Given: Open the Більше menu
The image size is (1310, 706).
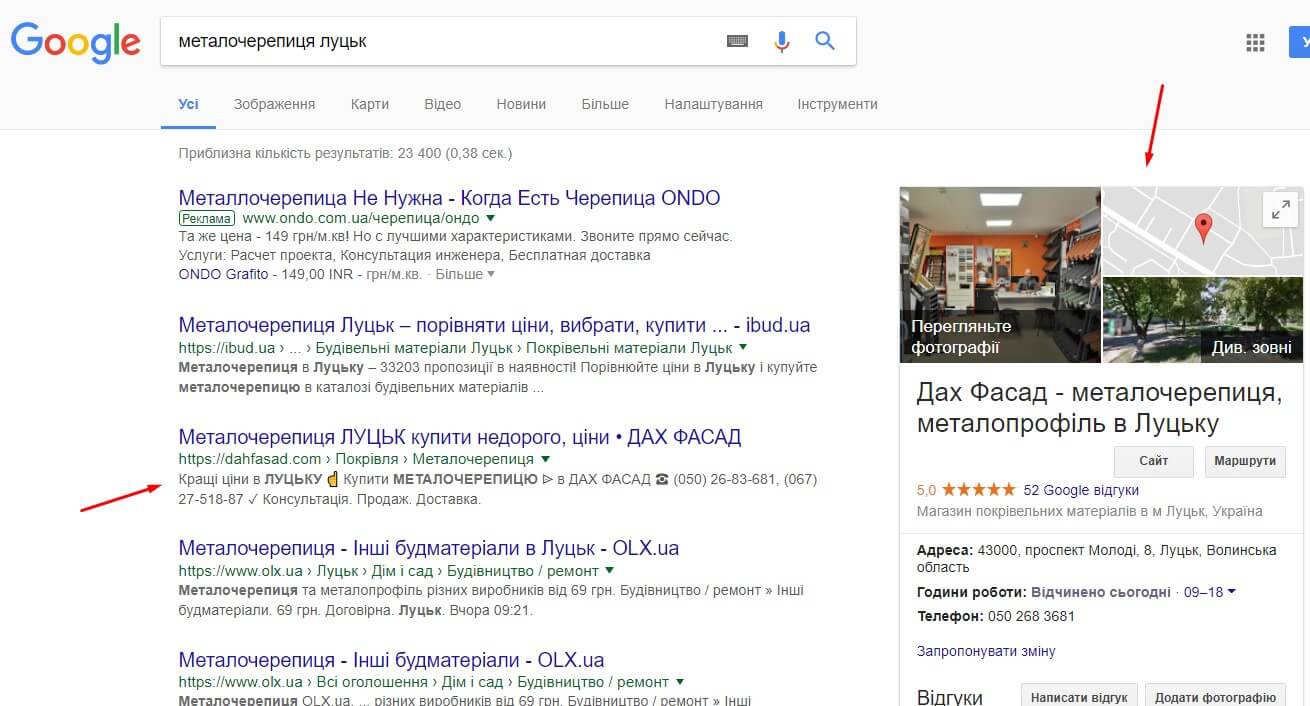Looking at the screenshot, I should (605, 104).
